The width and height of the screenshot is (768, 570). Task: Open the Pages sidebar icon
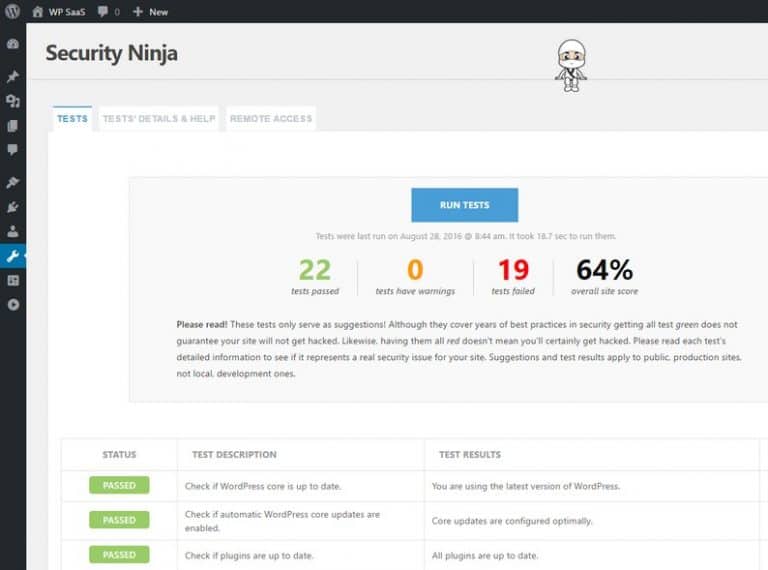tap(12, 126)
